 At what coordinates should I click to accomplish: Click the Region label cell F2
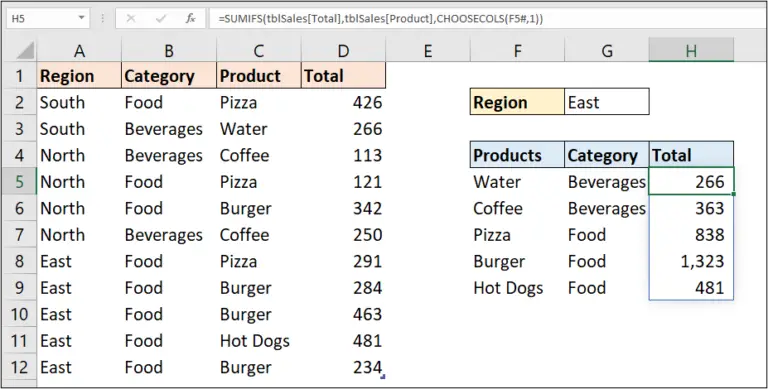(x=517, y=102)
